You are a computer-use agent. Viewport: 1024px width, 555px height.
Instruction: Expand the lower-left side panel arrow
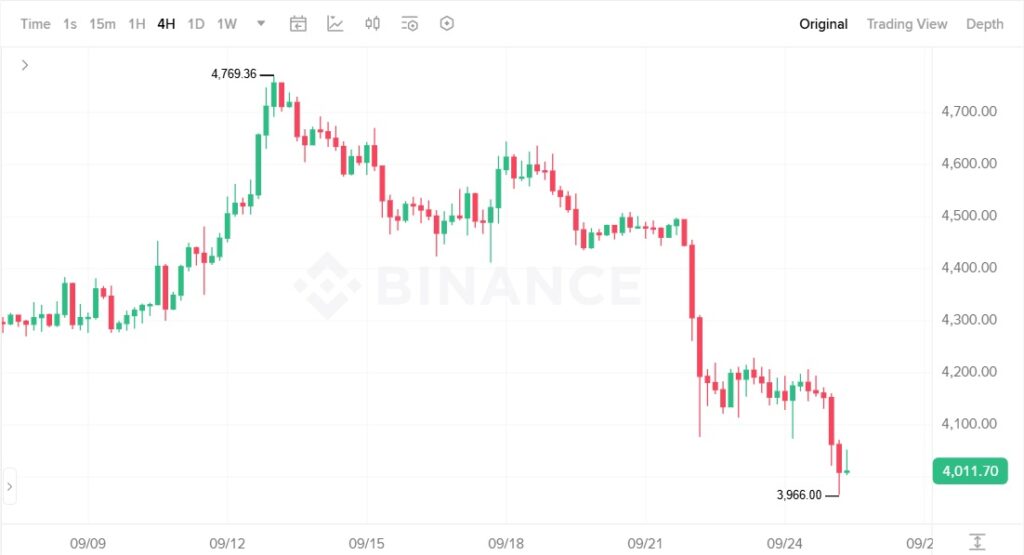click(x=10, y=487)
